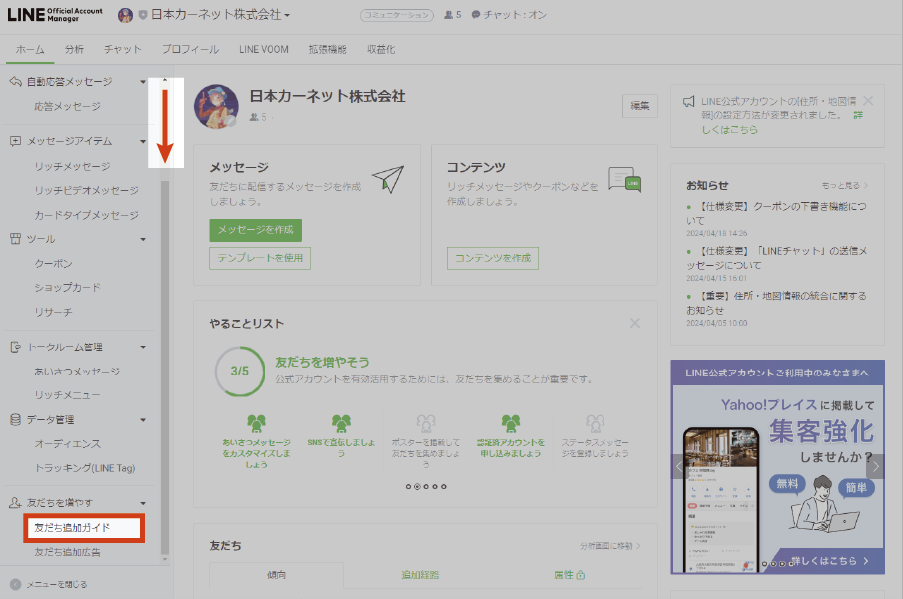Open the 収益化 tab

tap(381, 50)
